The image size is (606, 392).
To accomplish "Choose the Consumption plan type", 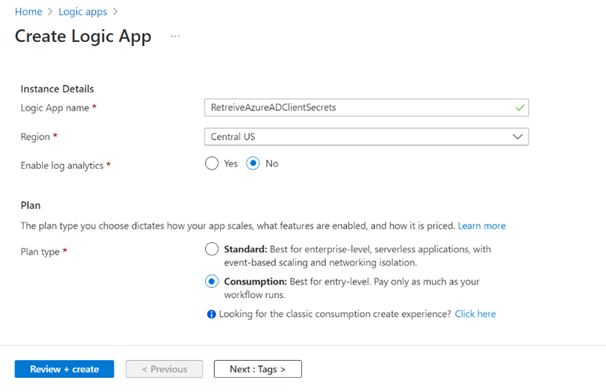I will 212,281.
